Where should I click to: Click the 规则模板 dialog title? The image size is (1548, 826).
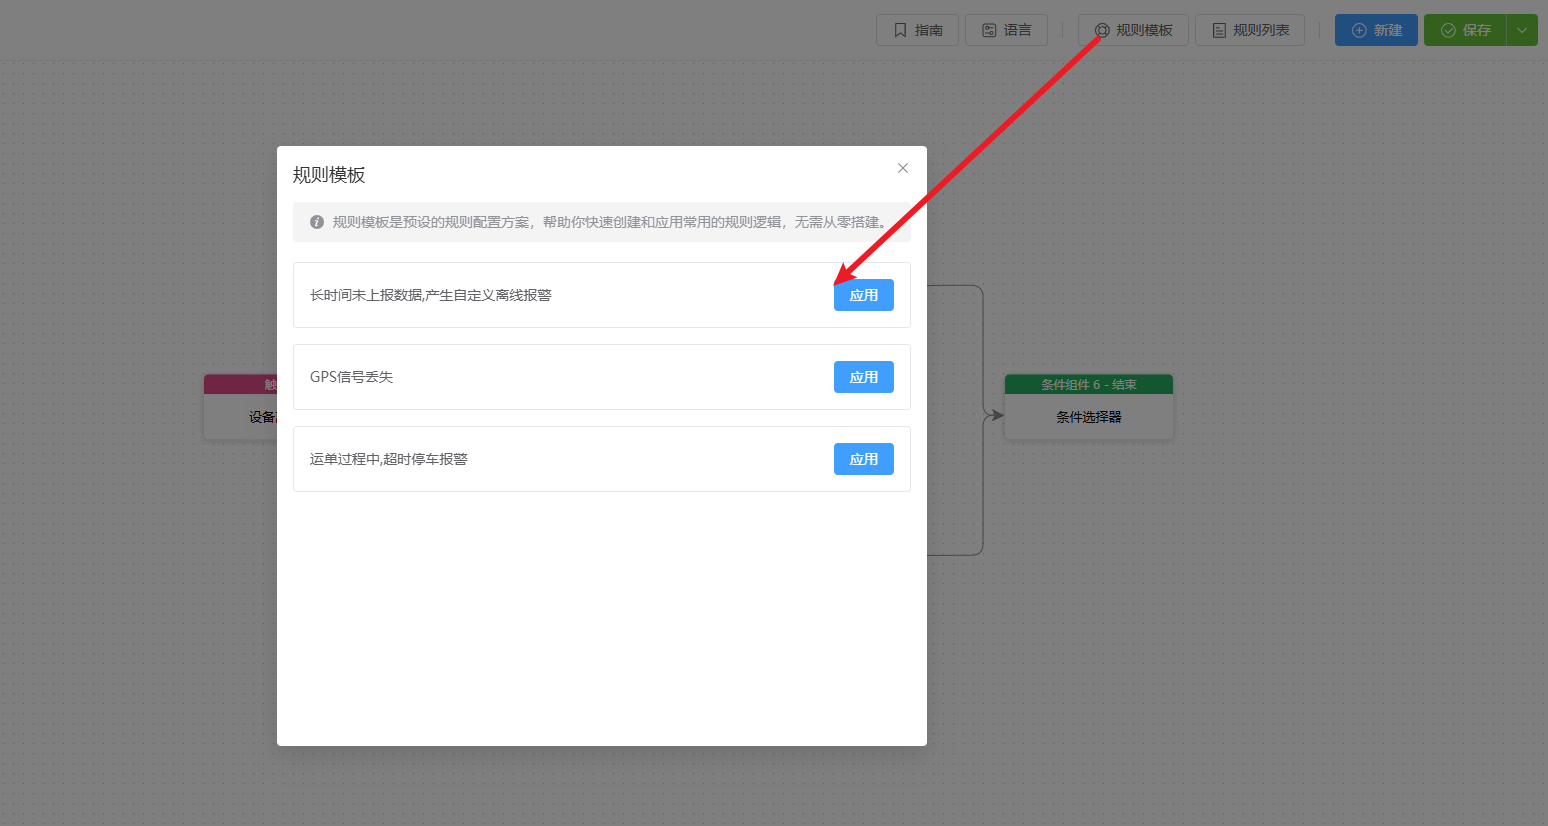[329, 175]
